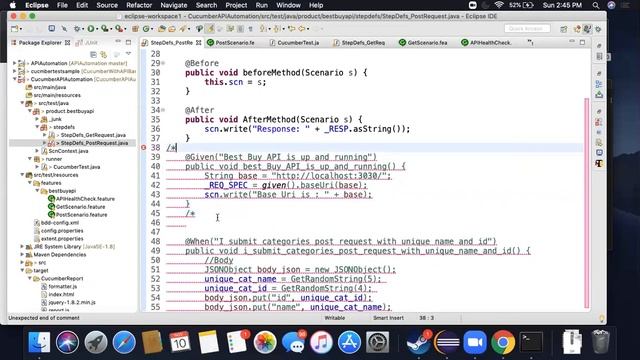Click the Quick Access search field
640x360 pixels.
[x=527, y=29]
